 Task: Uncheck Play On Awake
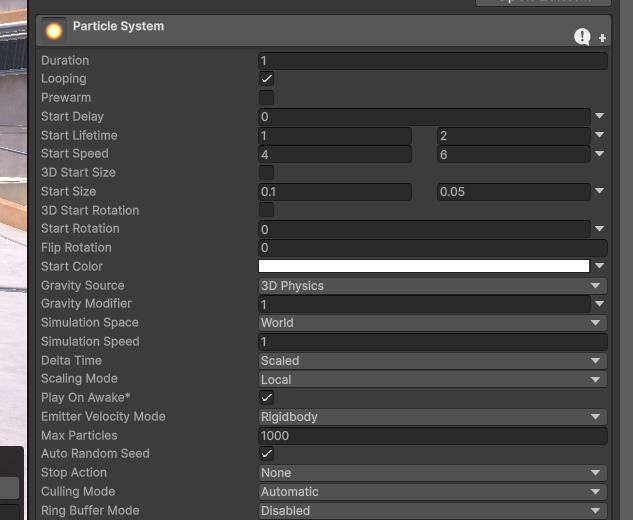pos(267,398)
